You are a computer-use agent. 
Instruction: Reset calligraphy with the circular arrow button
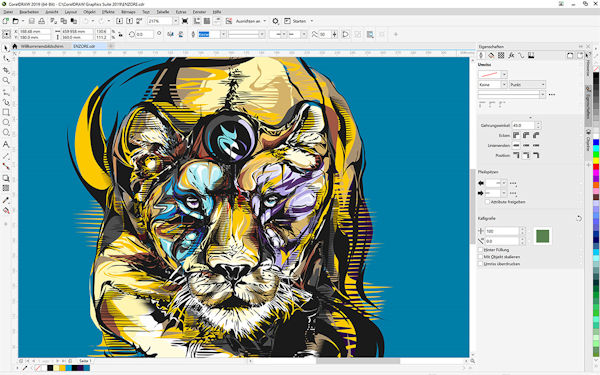579,218
